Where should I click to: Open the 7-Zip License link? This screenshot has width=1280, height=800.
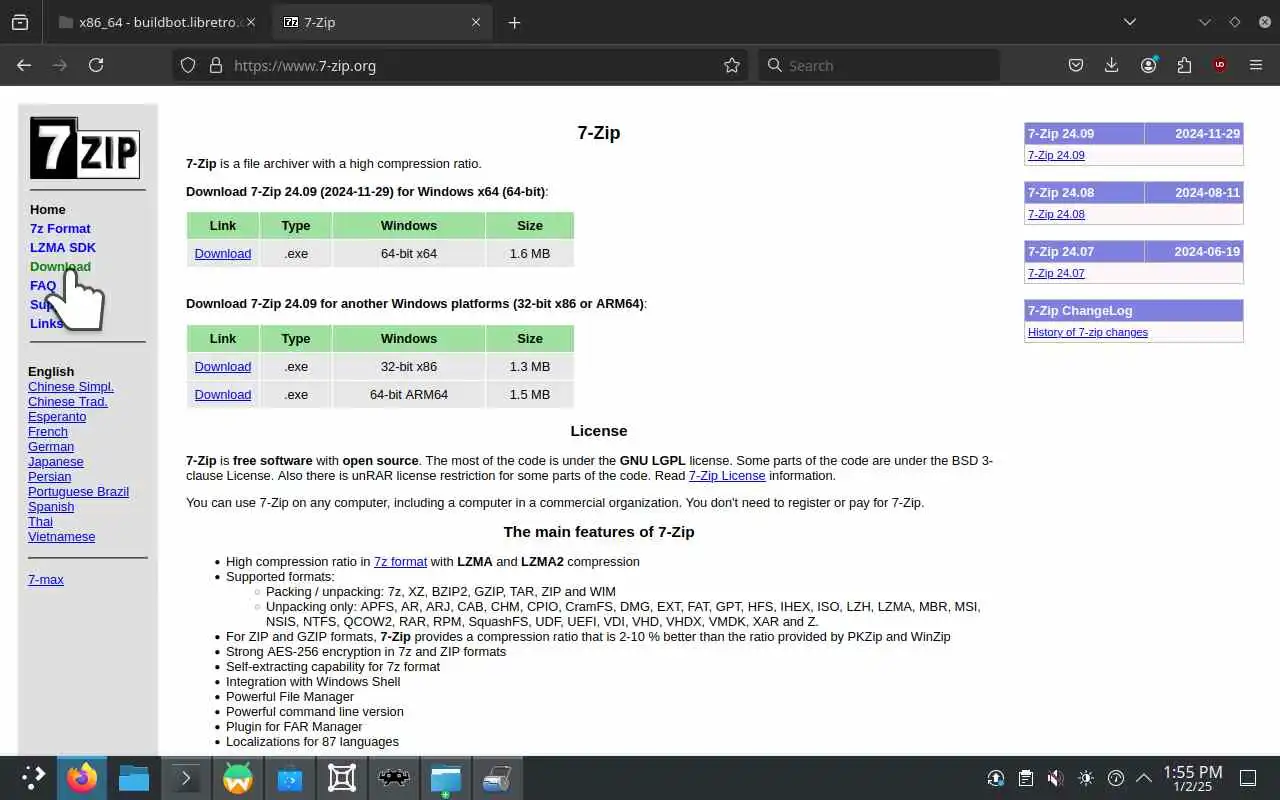pos(727,475)
